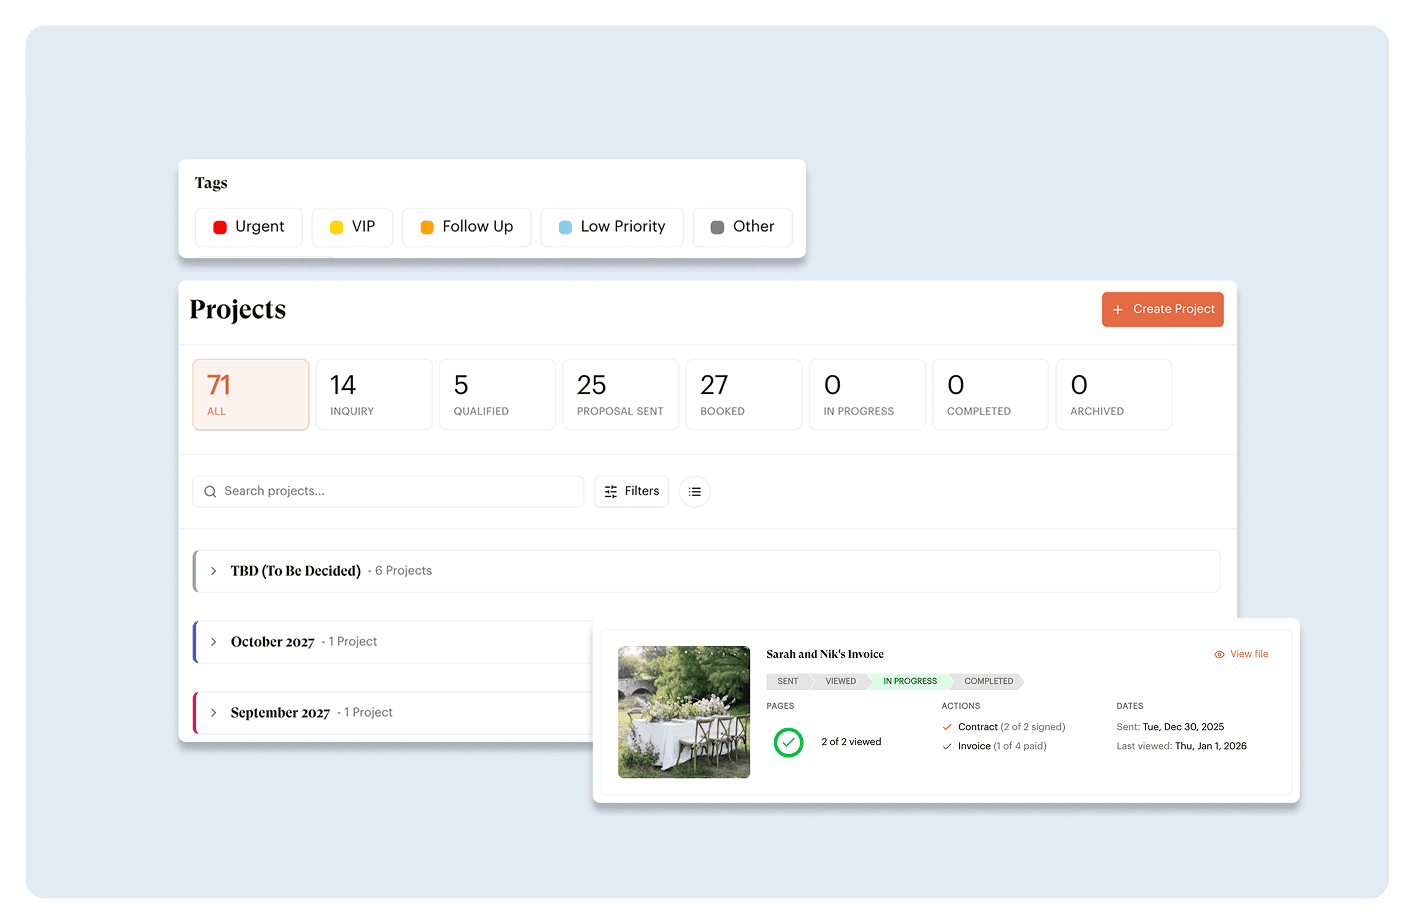Open the Inquiry filter tab
Image resolution: width=1415 pixels, height=924 pixels.
pos(374,394)
